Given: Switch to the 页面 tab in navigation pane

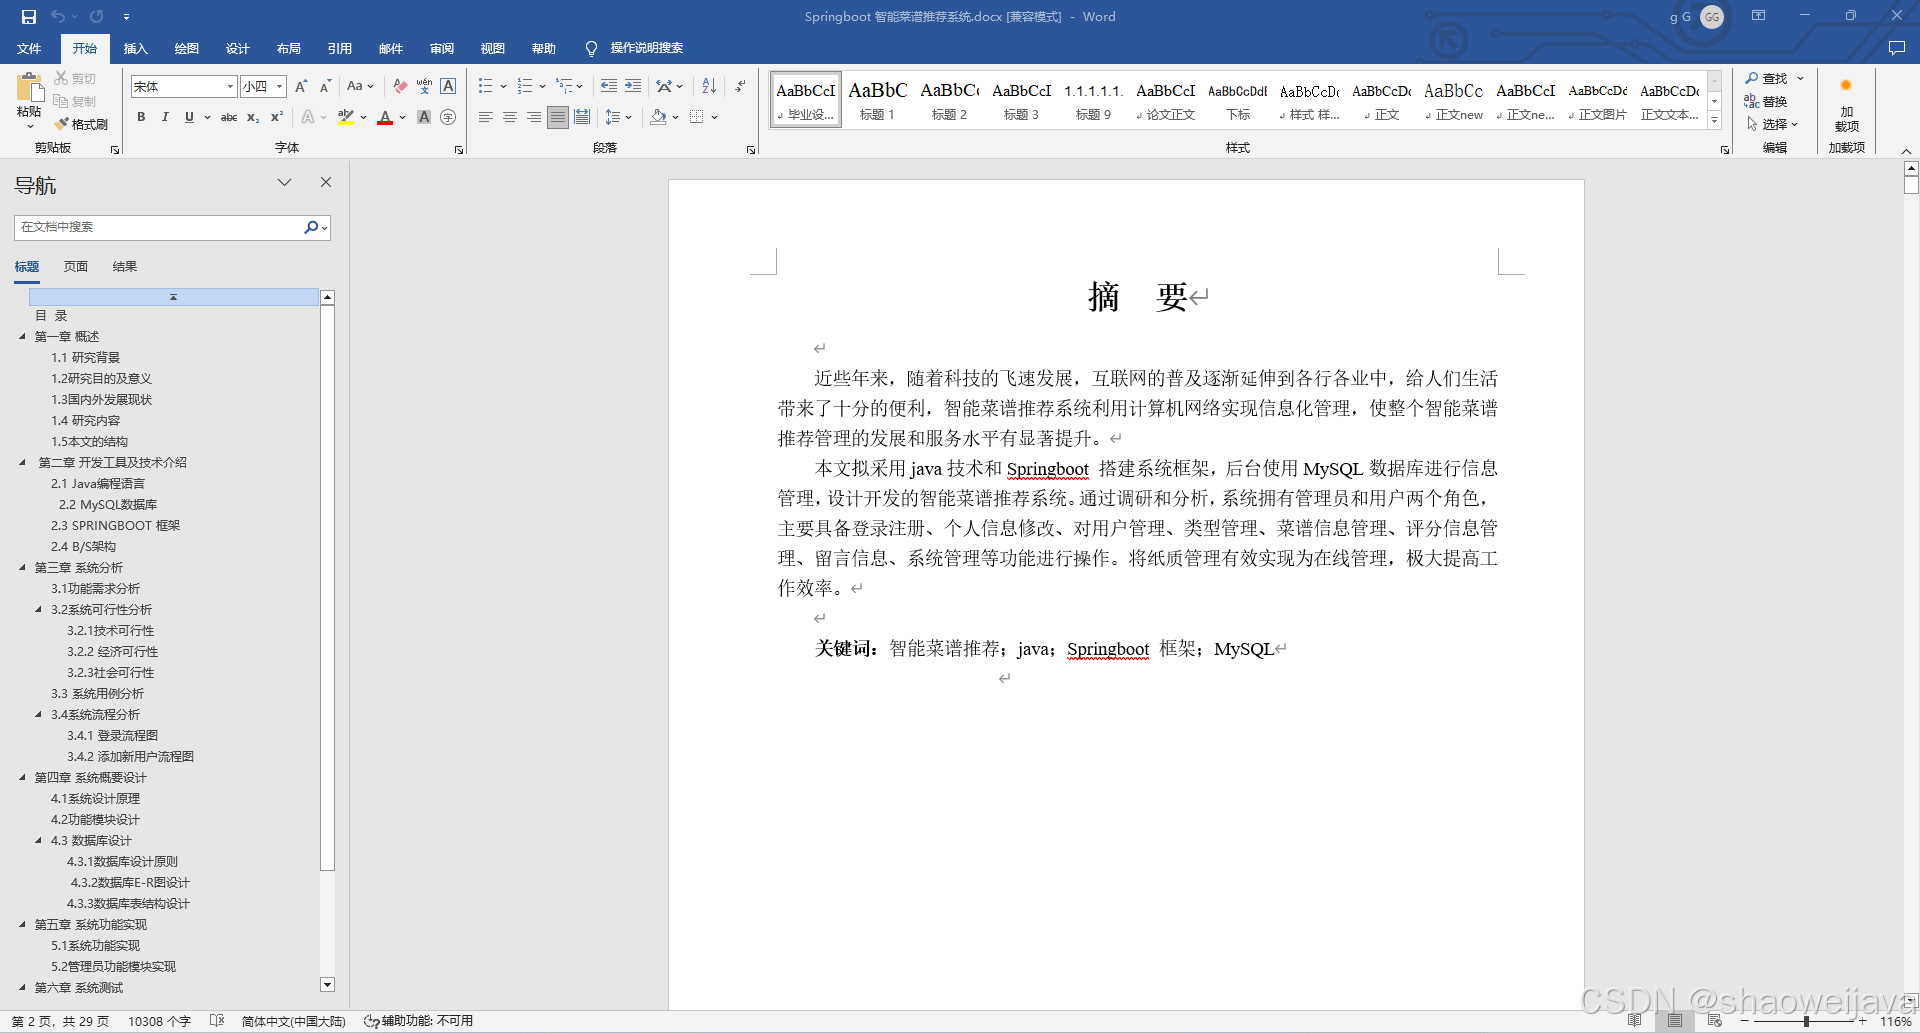Looking at the screenshot, I should point(76,267).
